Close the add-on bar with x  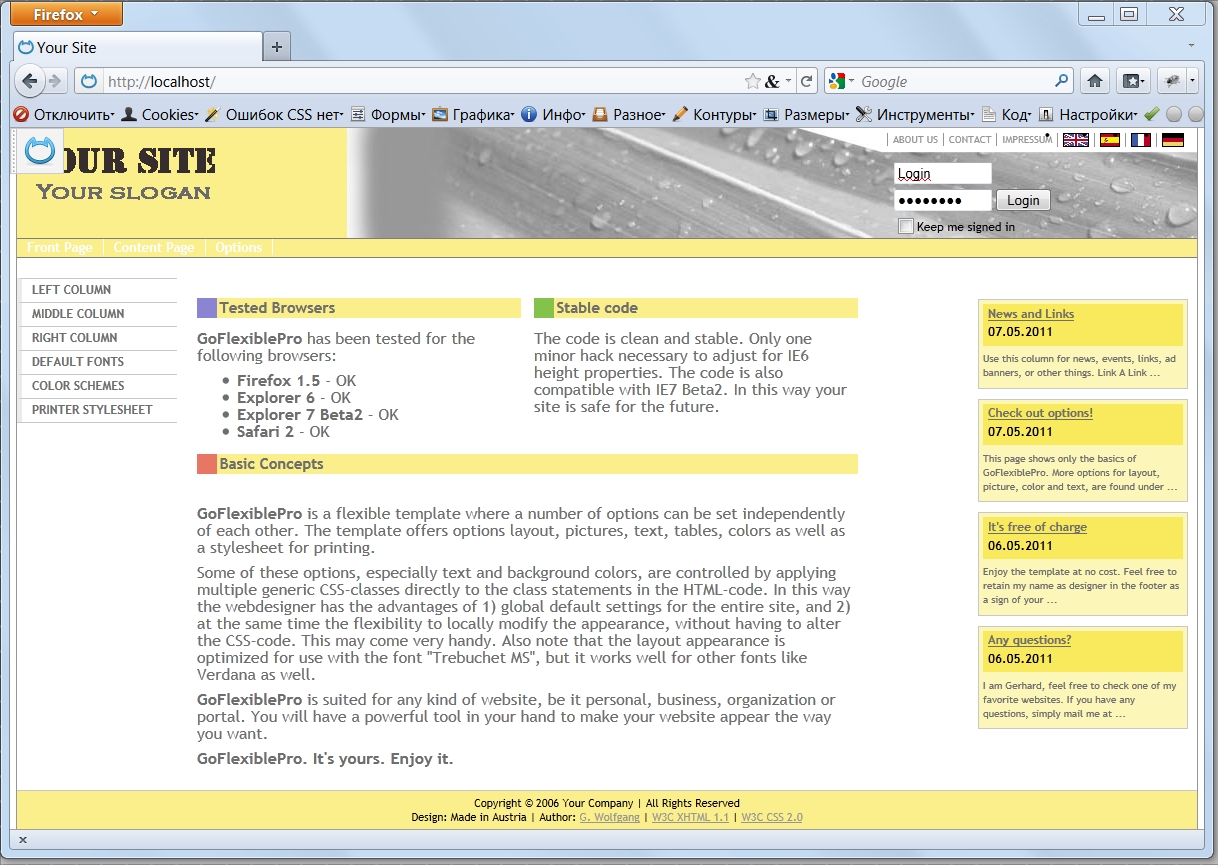pos(23,840)
